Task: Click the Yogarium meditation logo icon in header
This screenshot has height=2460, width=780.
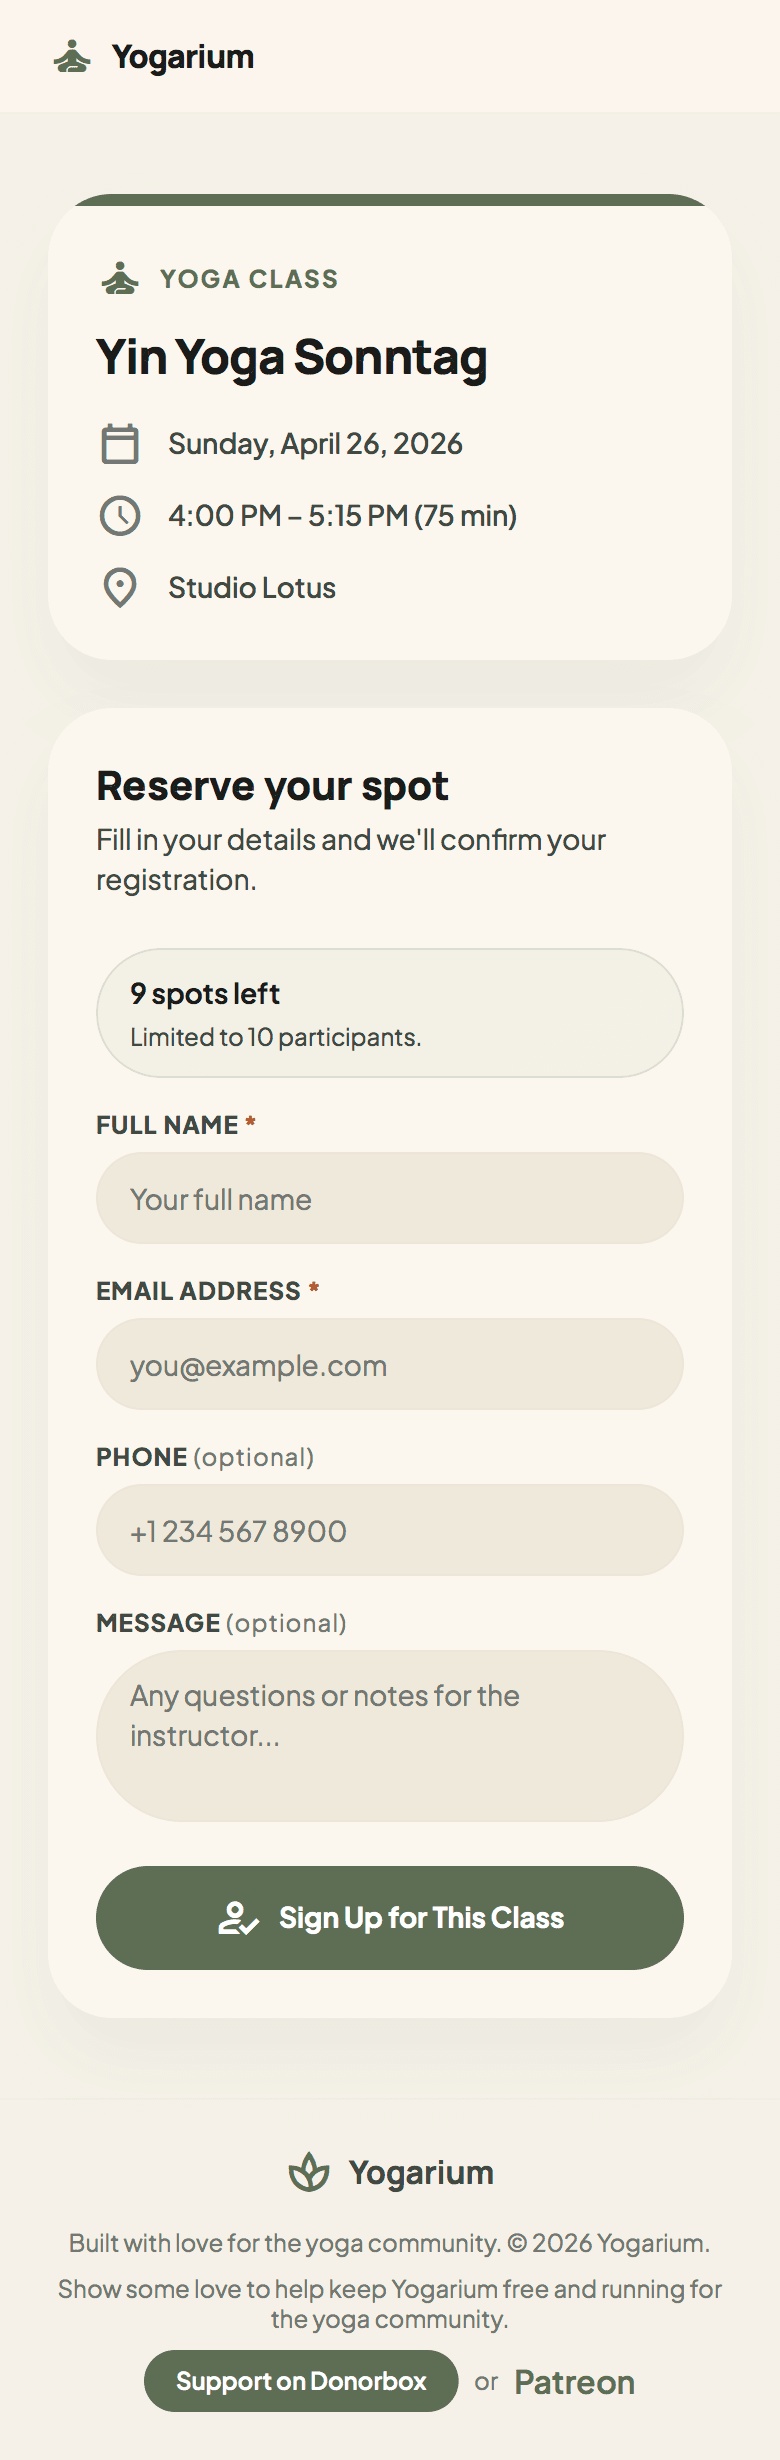Action: click(x=72, y=57)
